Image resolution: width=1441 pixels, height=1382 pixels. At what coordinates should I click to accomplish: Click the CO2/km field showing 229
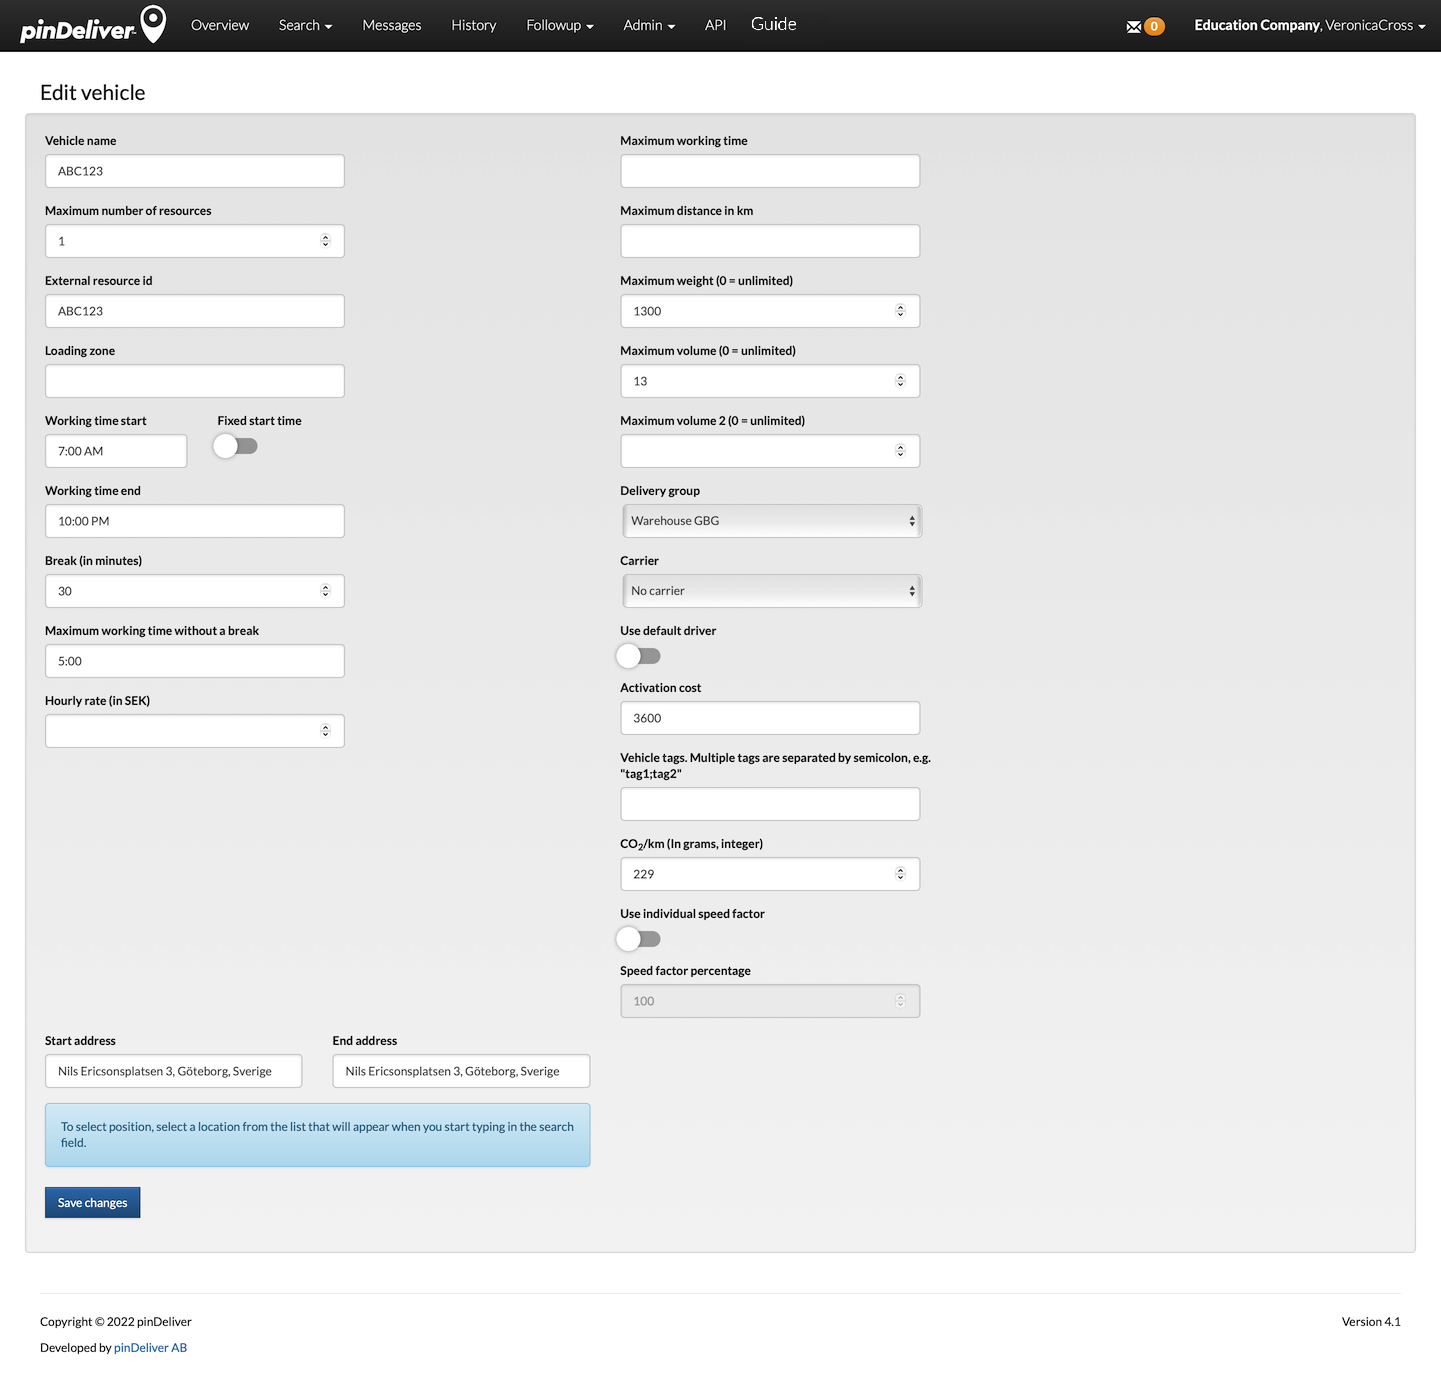point(770,874)
